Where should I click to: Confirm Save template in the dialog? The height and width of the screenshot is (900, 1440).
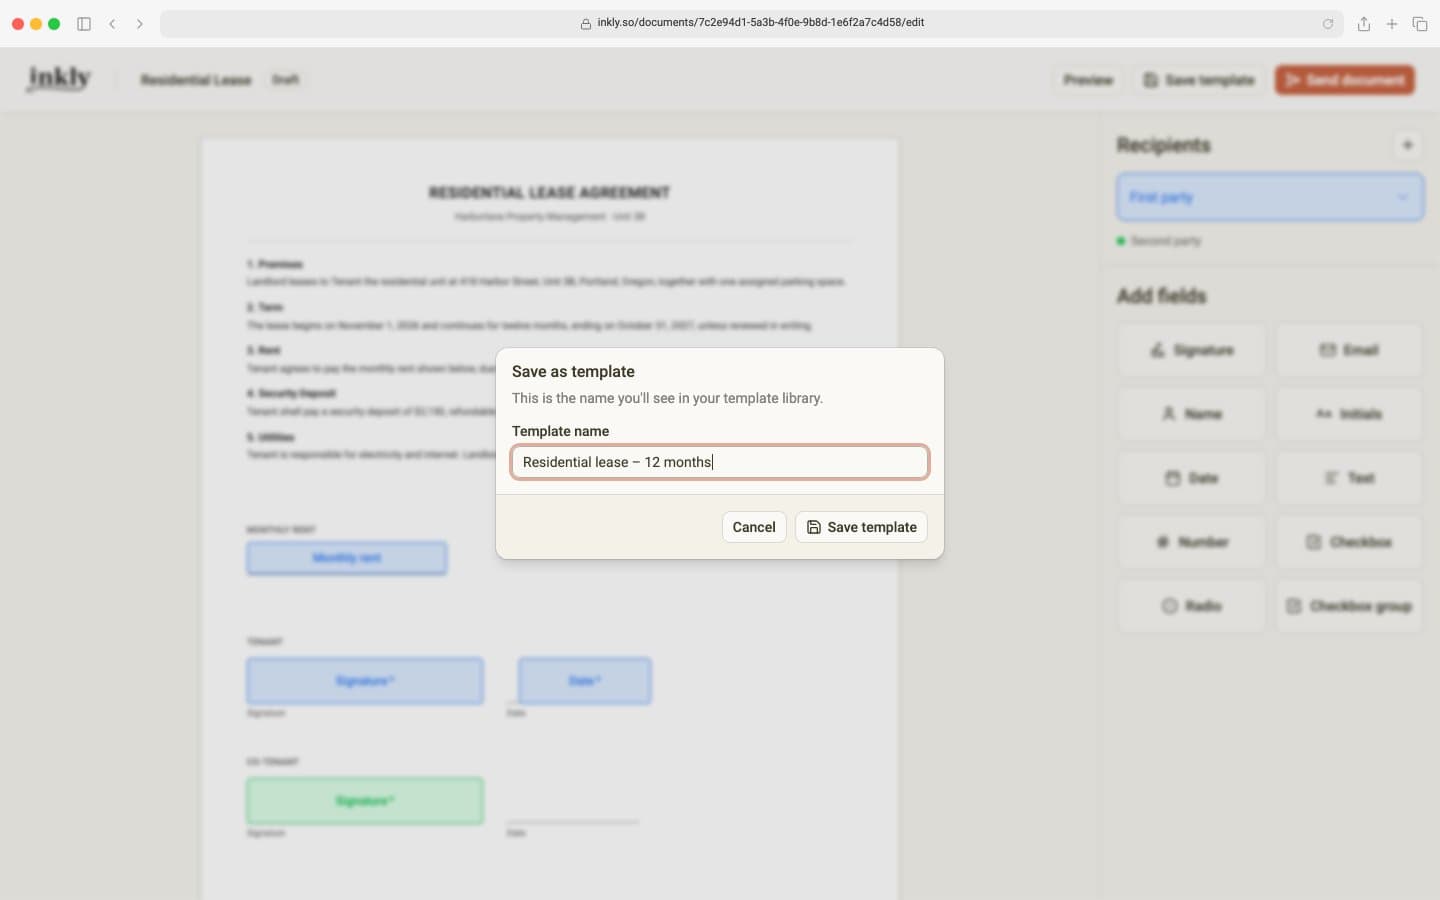[x=861, y=527]
